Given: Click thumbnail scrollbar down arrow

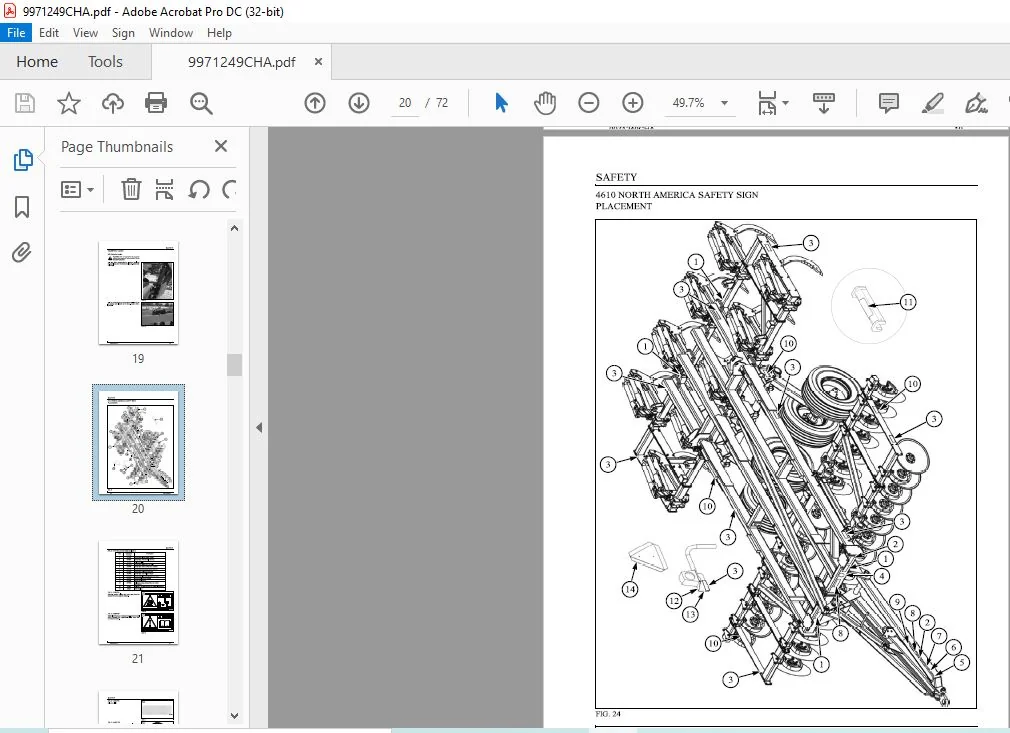Looking at the screenshot, I should pyautogui.click(x=234, y=716).
